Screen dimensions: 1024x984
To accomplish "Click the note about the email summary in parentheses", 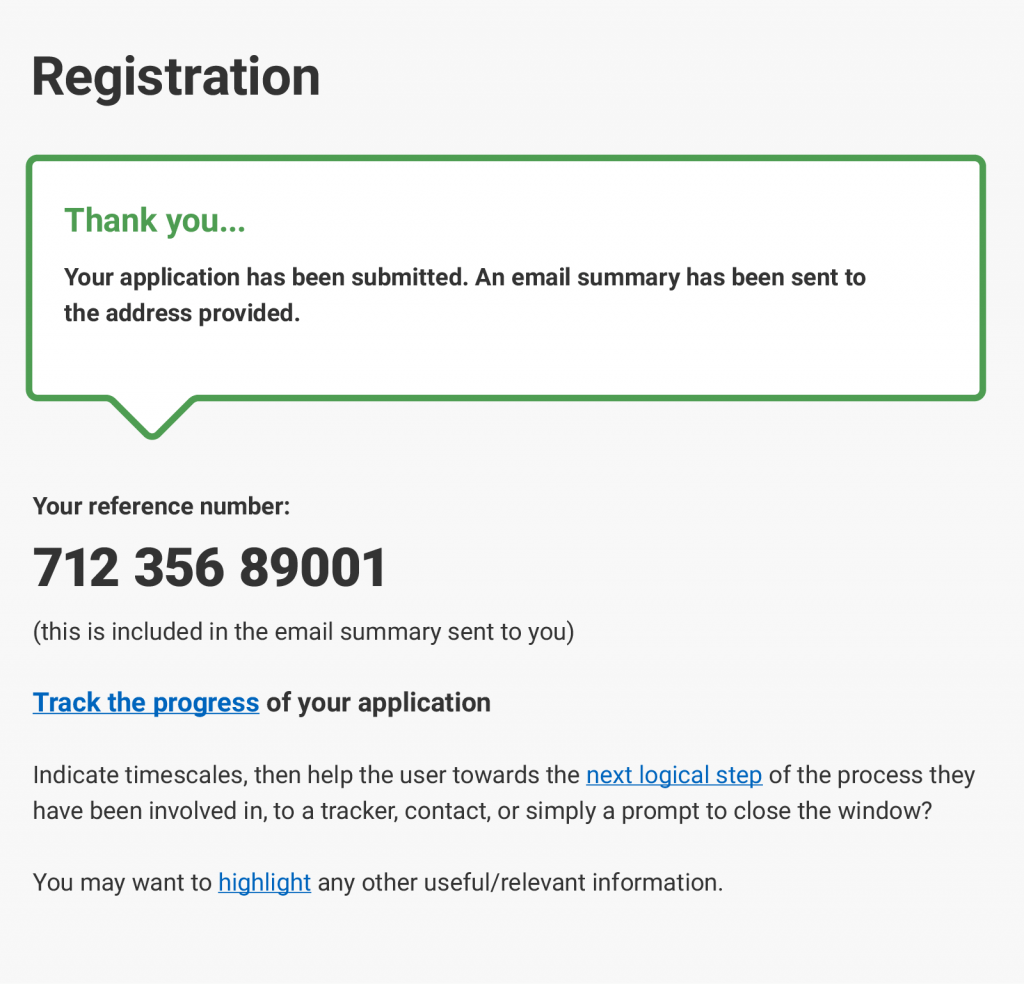I will point(303,633).
